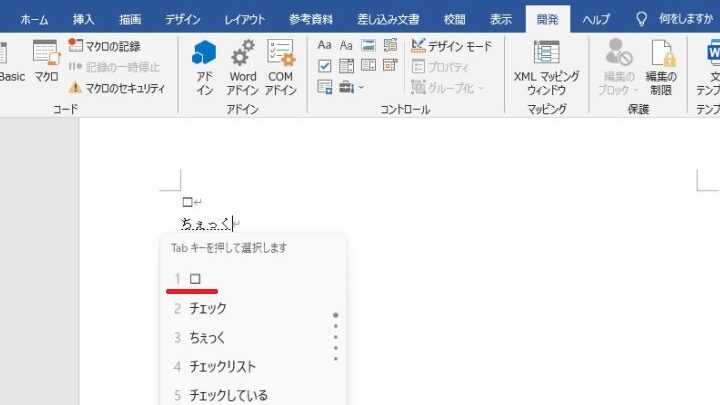This screenshot has height=405, width=720.
Task: Open COM アドイン dialog
Action: coord(281,68)
